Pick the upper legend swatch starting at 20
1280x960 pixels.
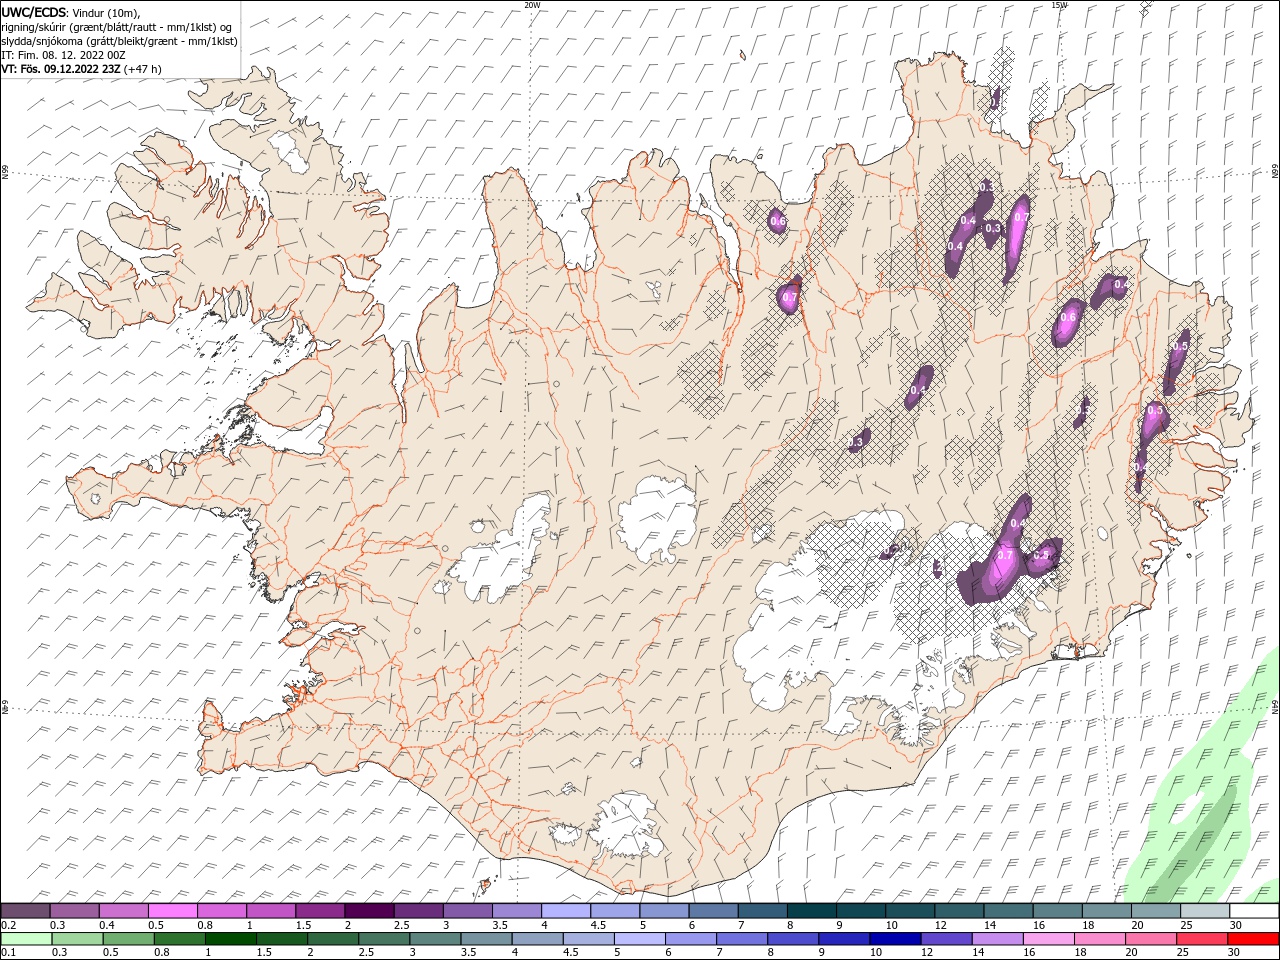(1155, 911)
